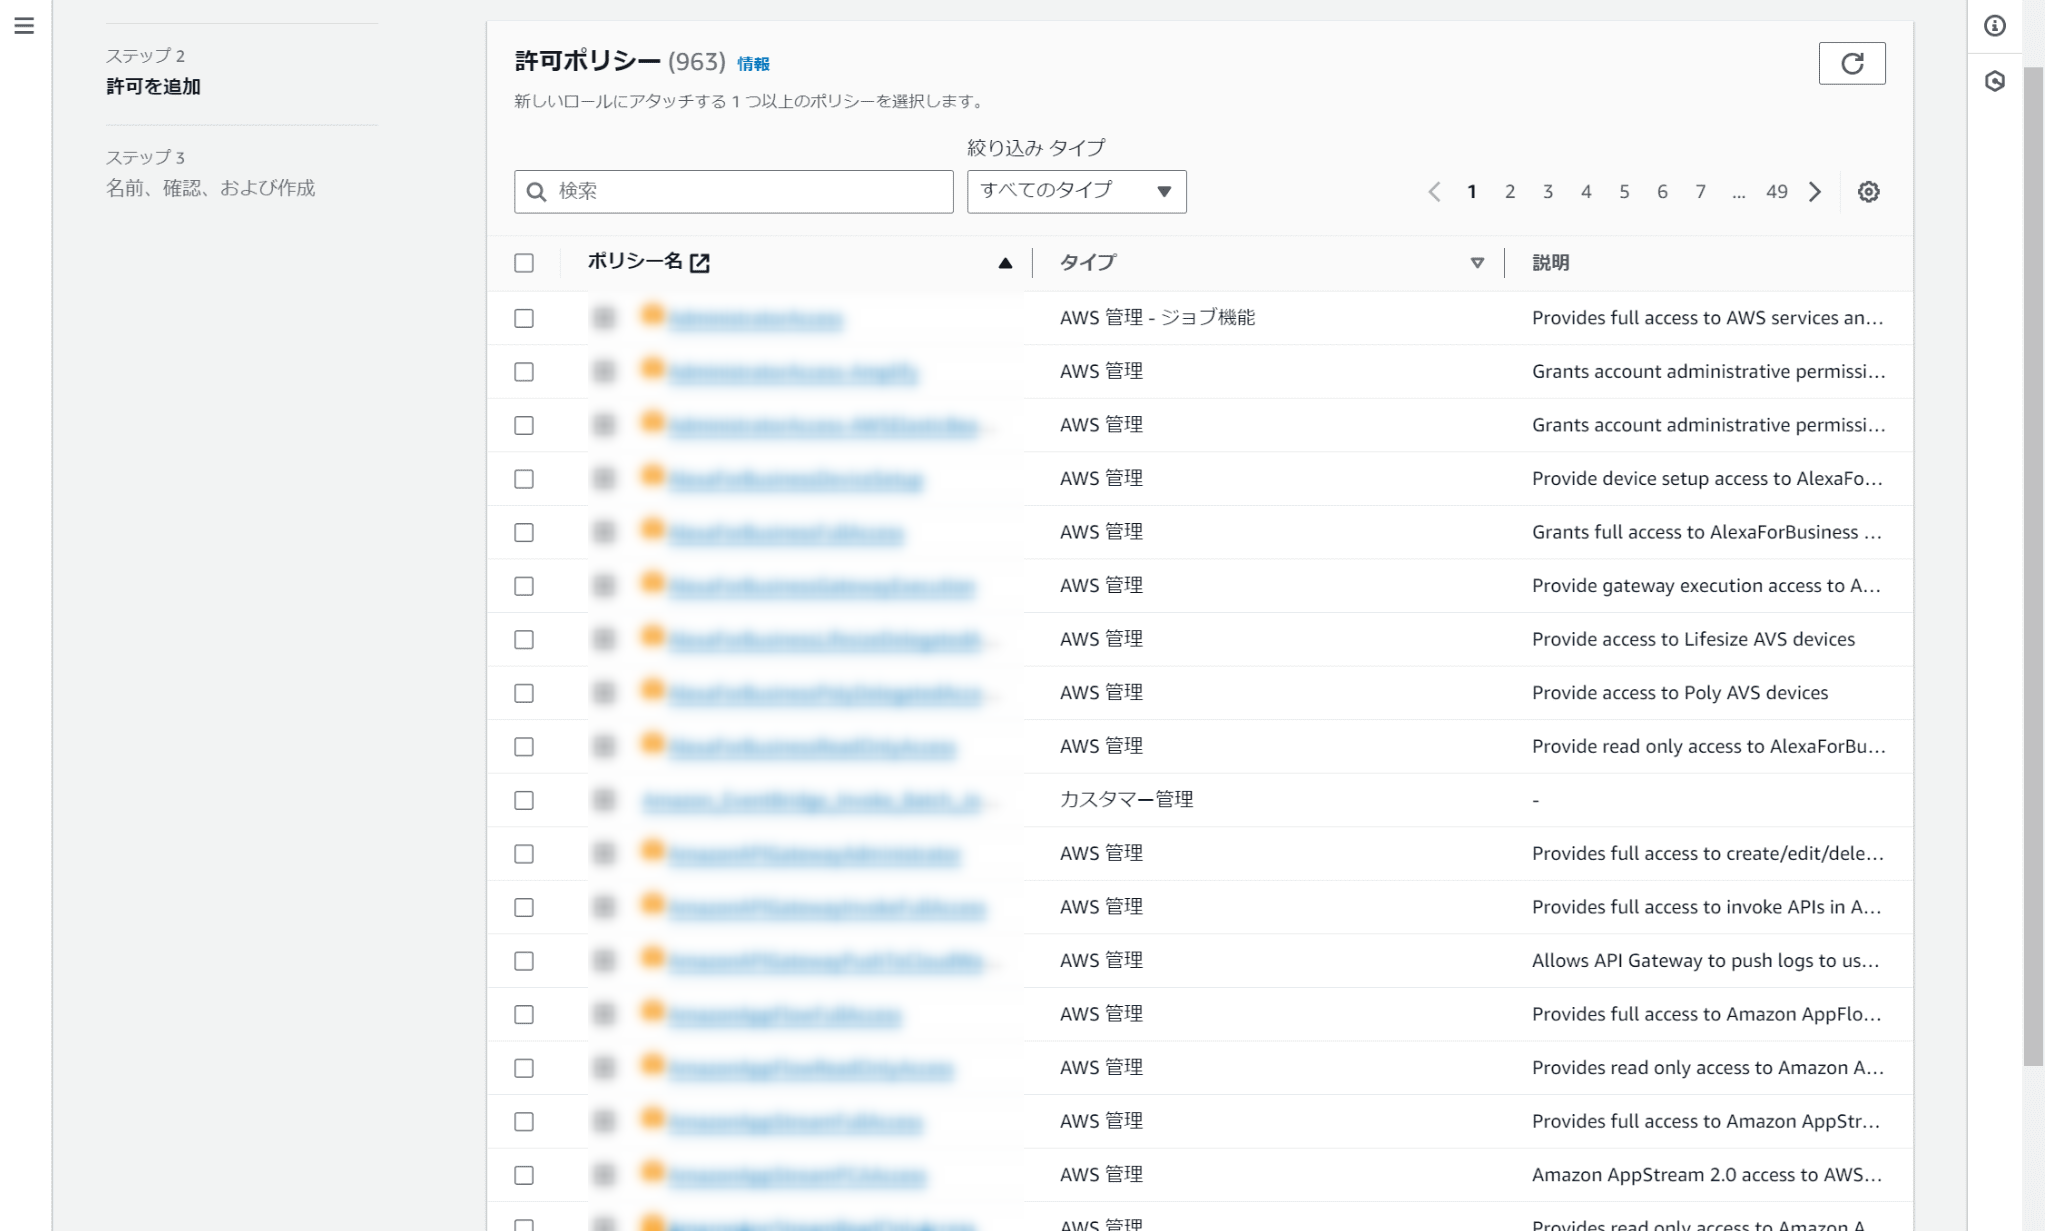Open the Info panel icon on right edge
This screenshot has width=2045, height=1231.
[1994, 27]
